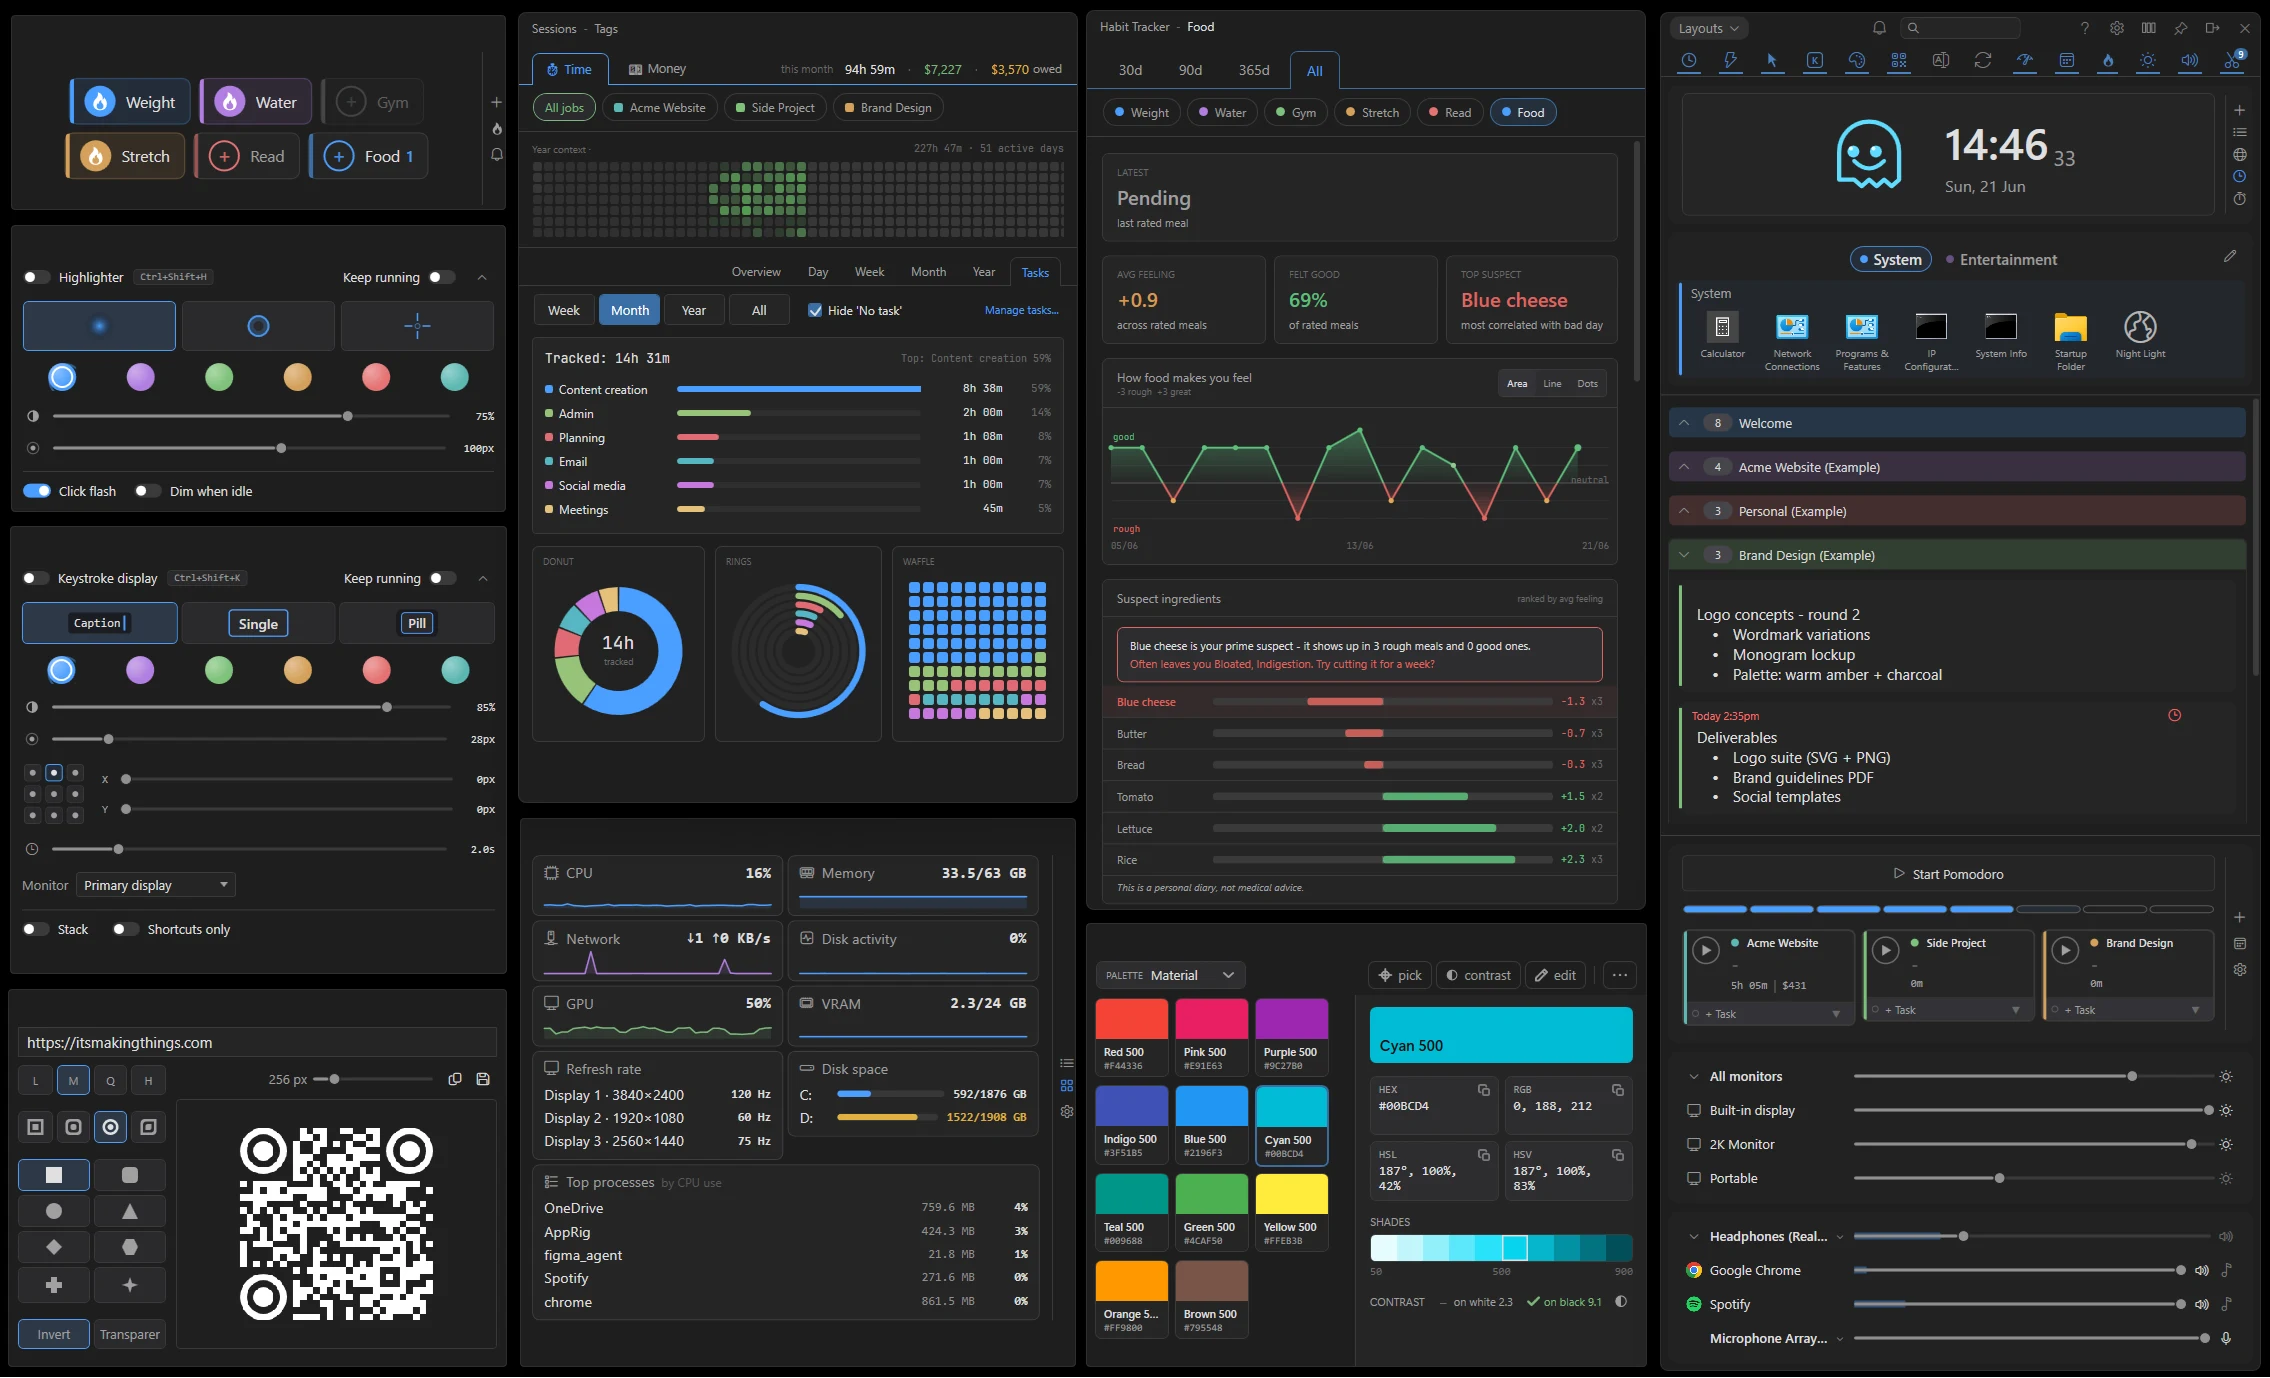The width and height of the screenshot is (2270, 1378).
Task: Open the help question mark icon
Action: [x=2084, y=28]
